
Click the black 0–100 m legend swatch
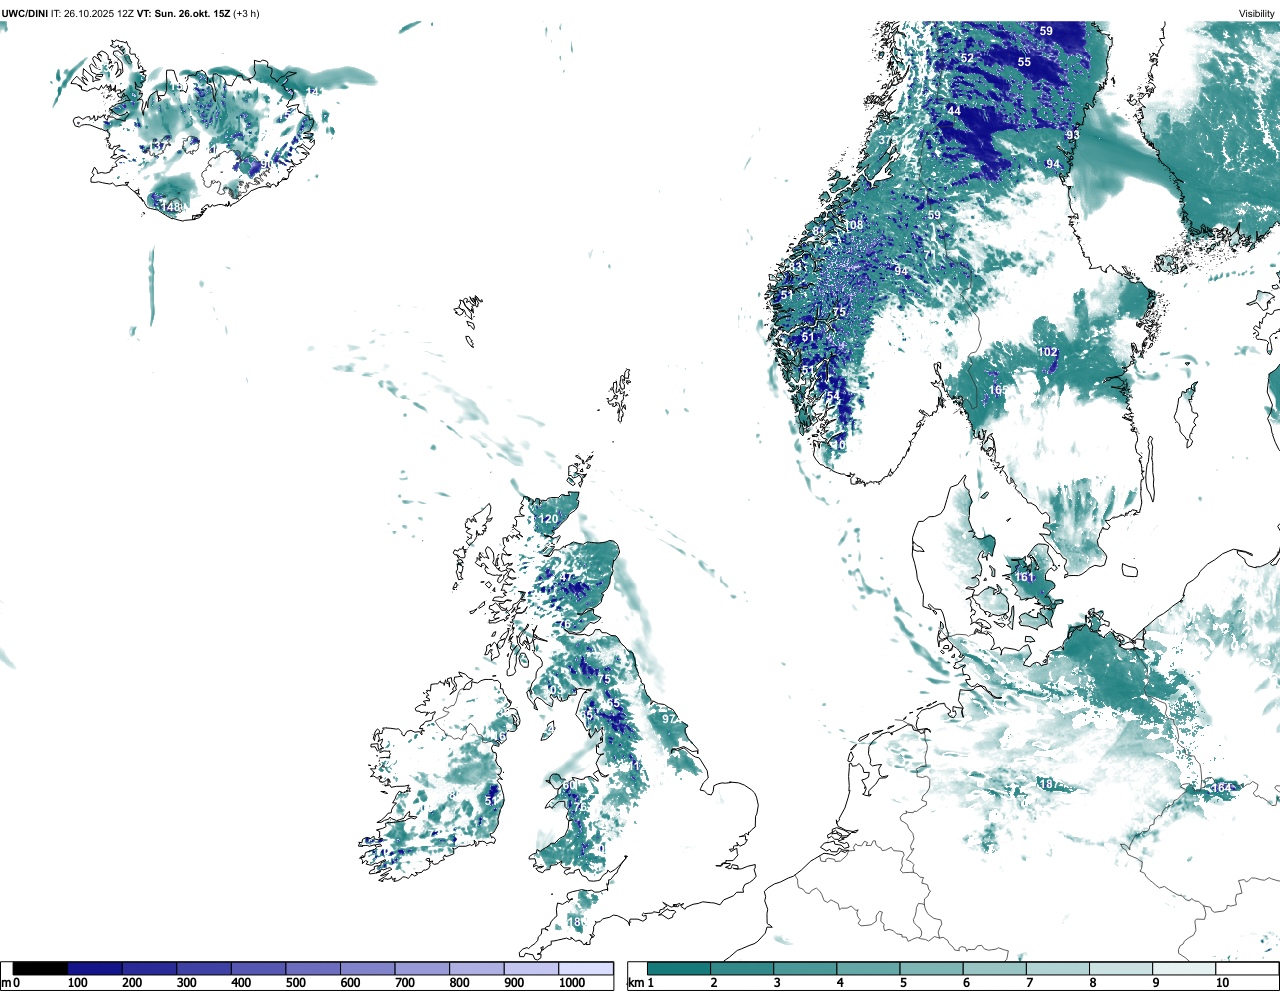coord(40,968)
